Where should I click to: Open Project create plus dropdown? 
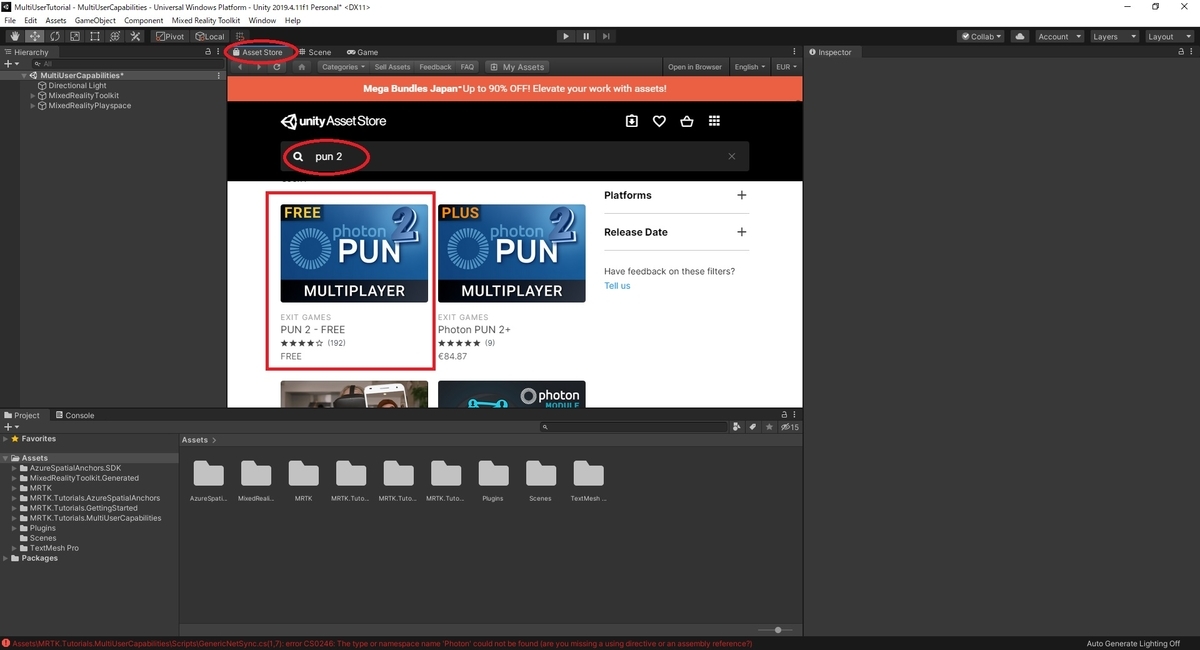tap(11, 427)
